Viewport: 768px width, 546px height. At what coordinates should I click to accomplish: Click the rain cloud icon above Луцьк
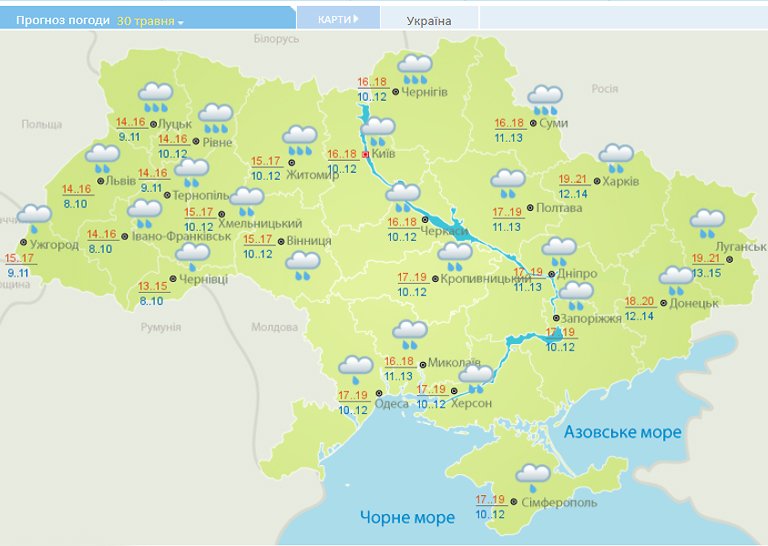tap(156, 97)
